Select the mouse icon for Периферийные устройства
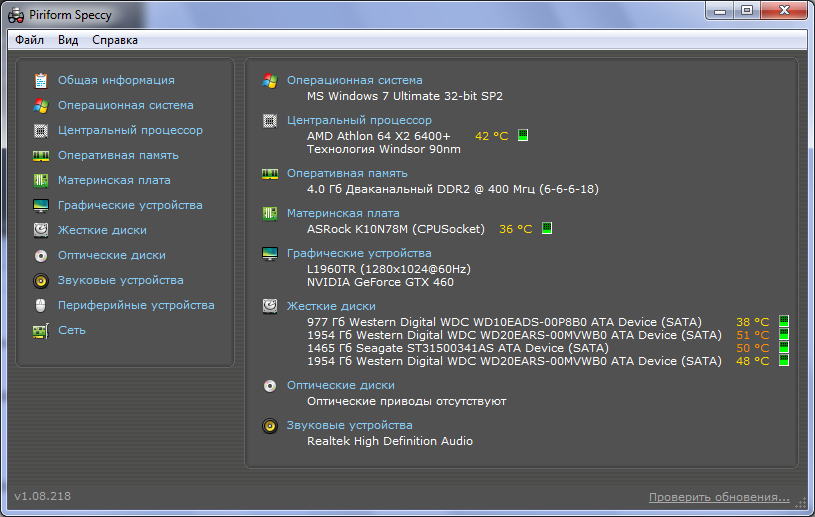The width and height of the screenshot is (815, 517). (x=41, y=305)
